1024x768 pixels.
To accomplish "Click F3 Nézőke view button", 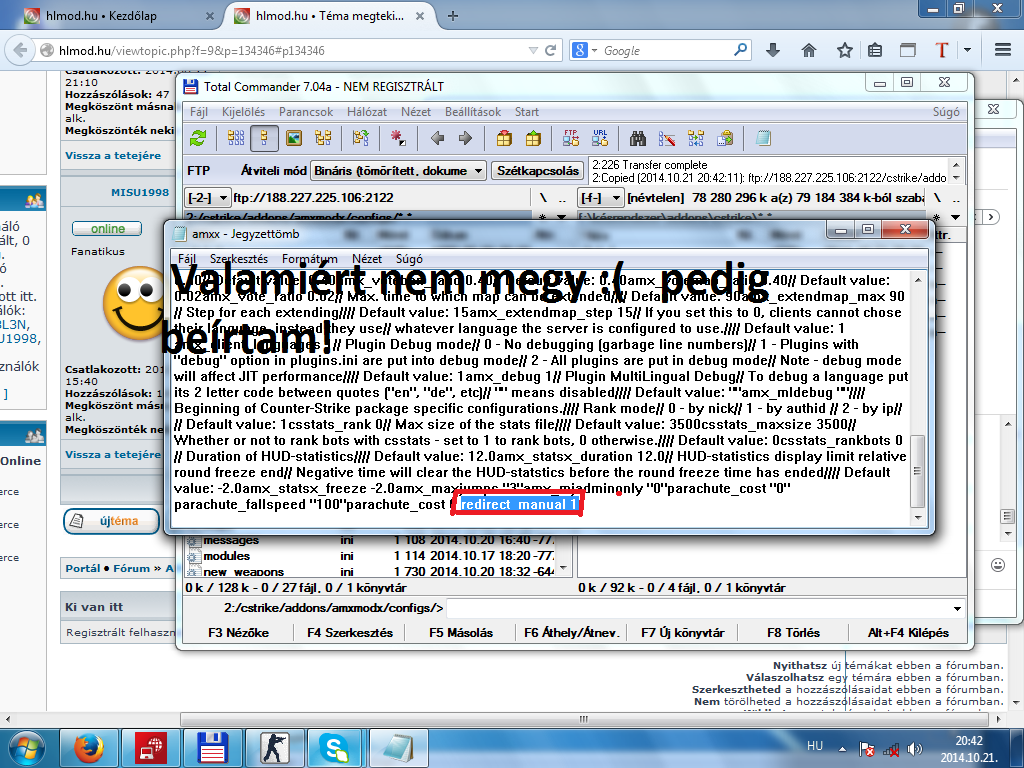I will [238, 632].
